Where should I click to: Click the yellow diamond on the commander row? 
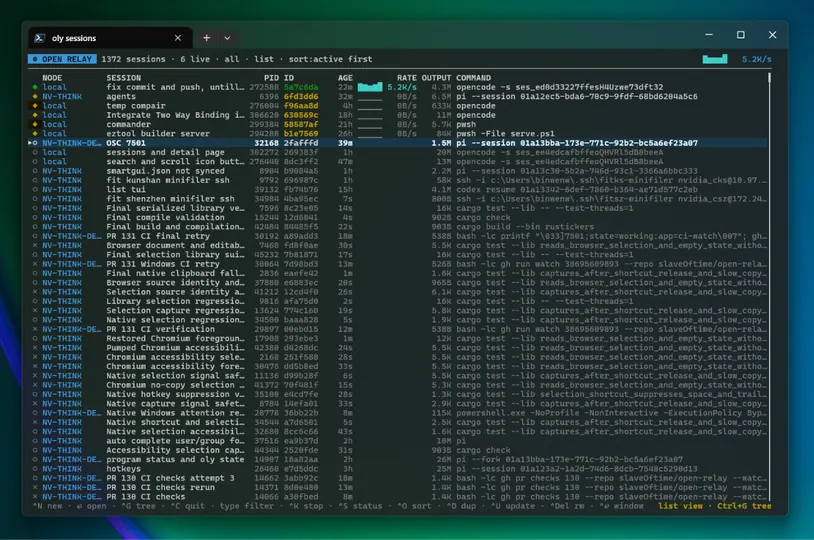click(35, 125)
